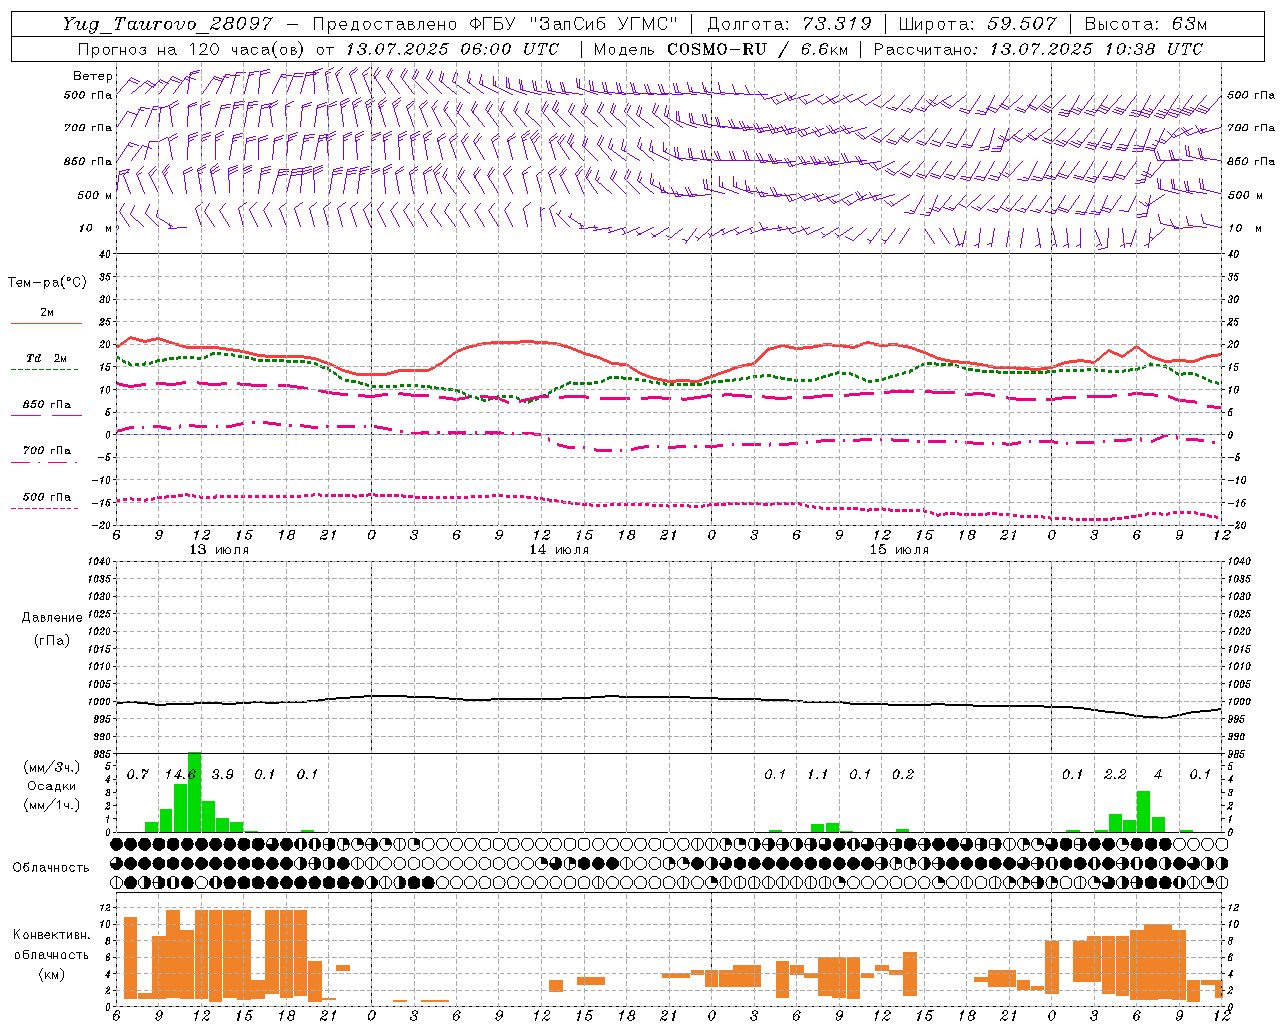This screenshot has height=1024, width=1280.
Task: Click the Модель COSMO-RU / 6.6км text
Action: pos(719,49)
